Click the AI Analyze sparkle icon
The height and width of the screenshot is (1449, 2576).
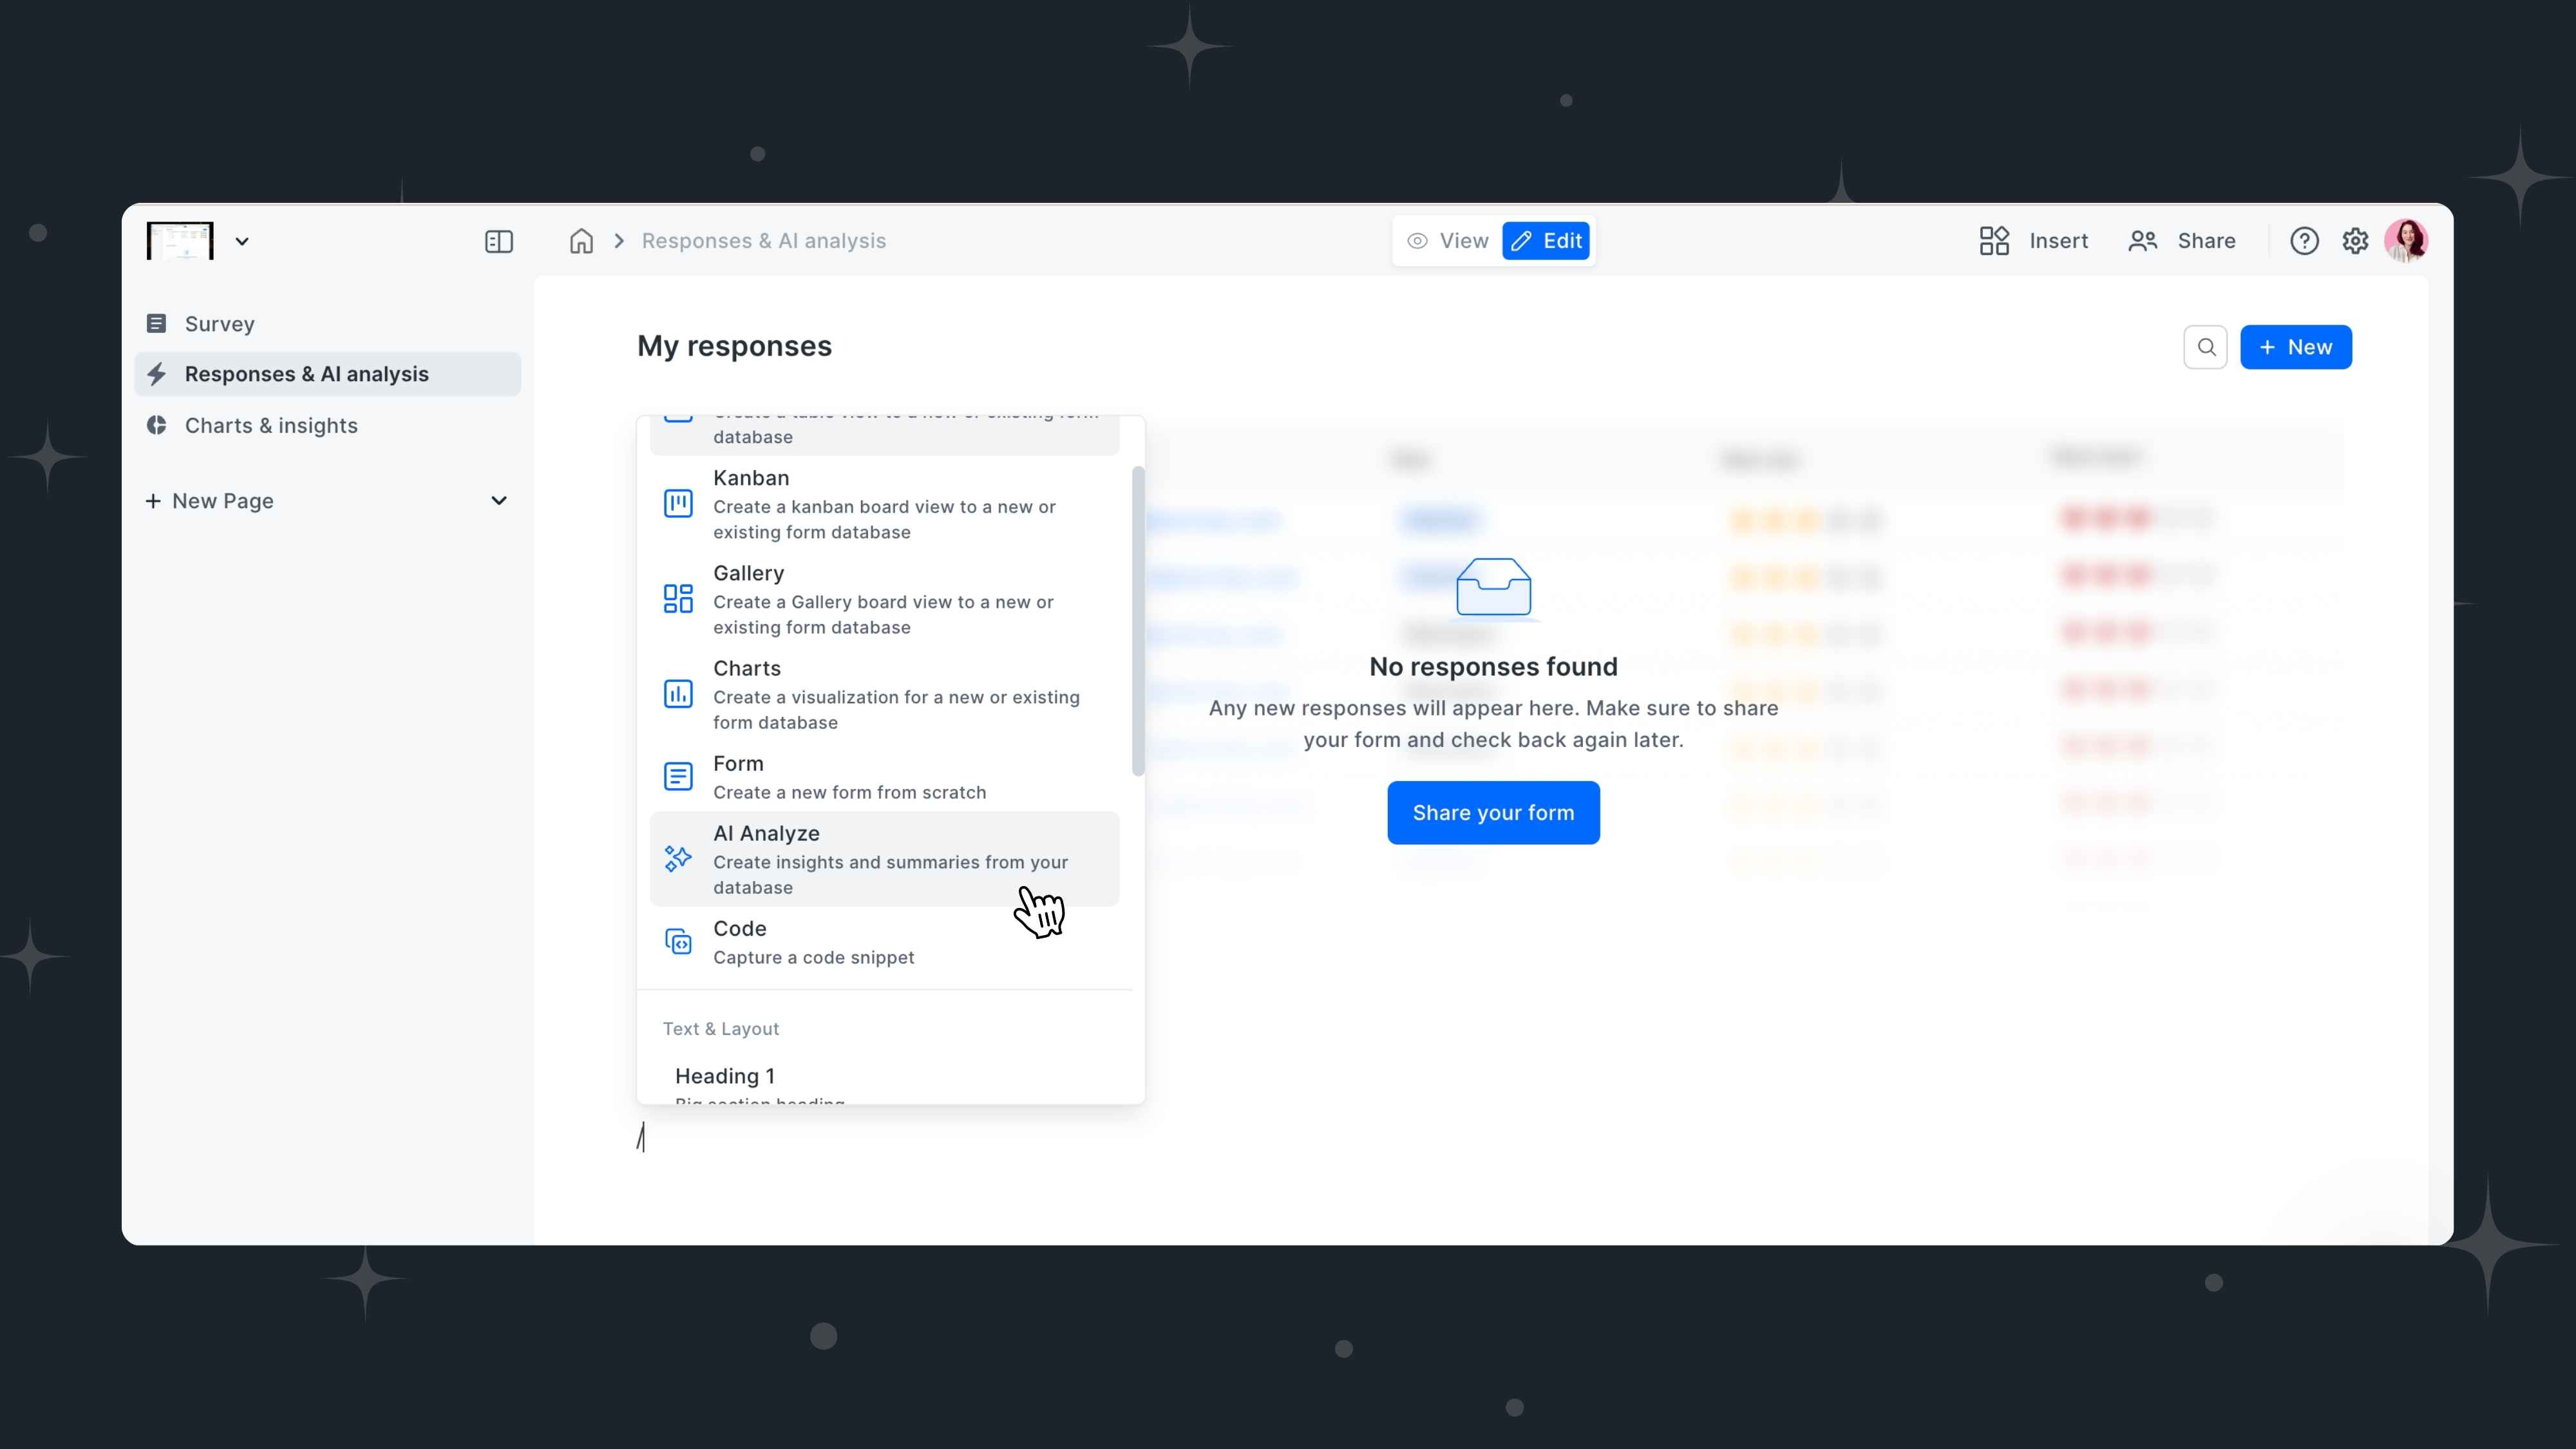click(678, 858)
